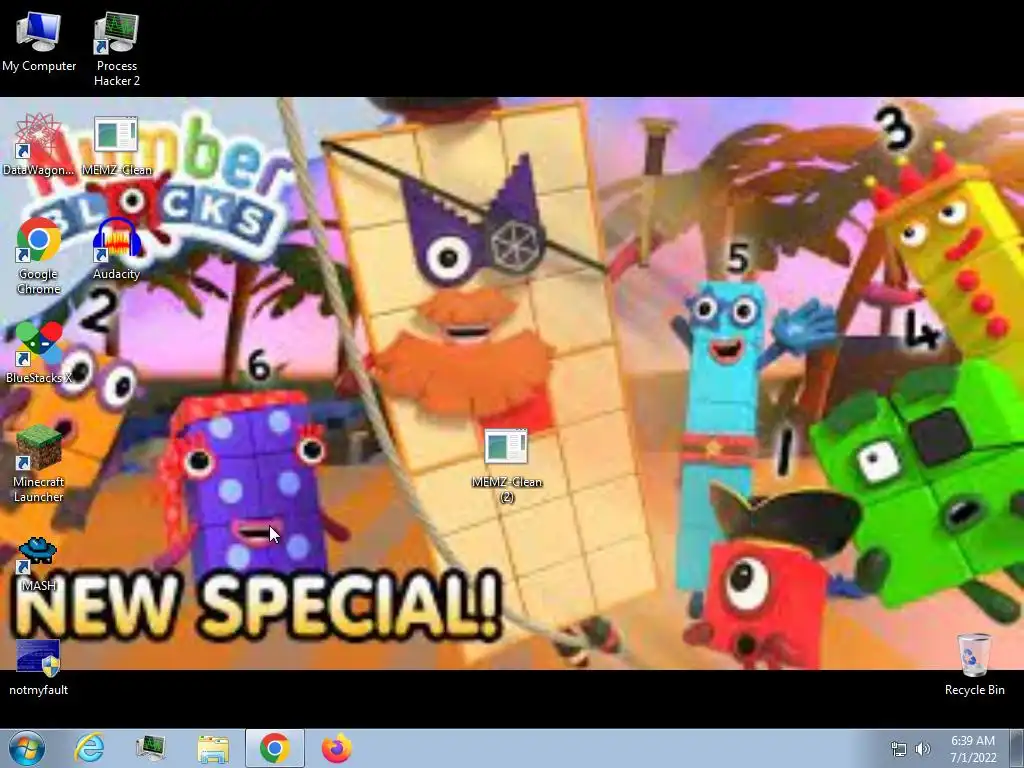Launch Firefox from the taskbar
Image resolution: width=1024 pixels, height=768 pixels.
(x=336, y=748)
